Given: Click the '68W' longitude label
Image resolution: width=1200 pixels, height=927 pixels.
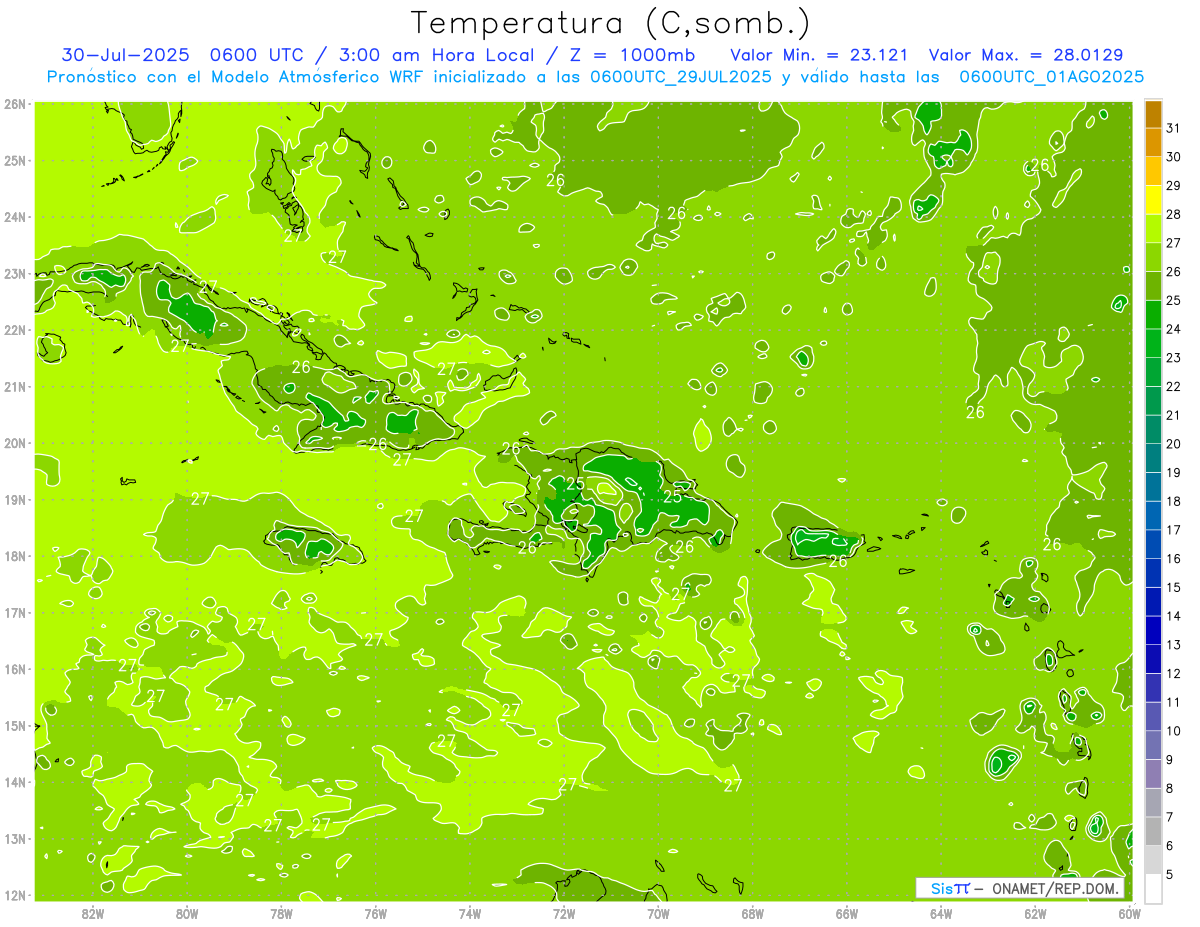Looking at the screenshot, I should tap(753, 913).
